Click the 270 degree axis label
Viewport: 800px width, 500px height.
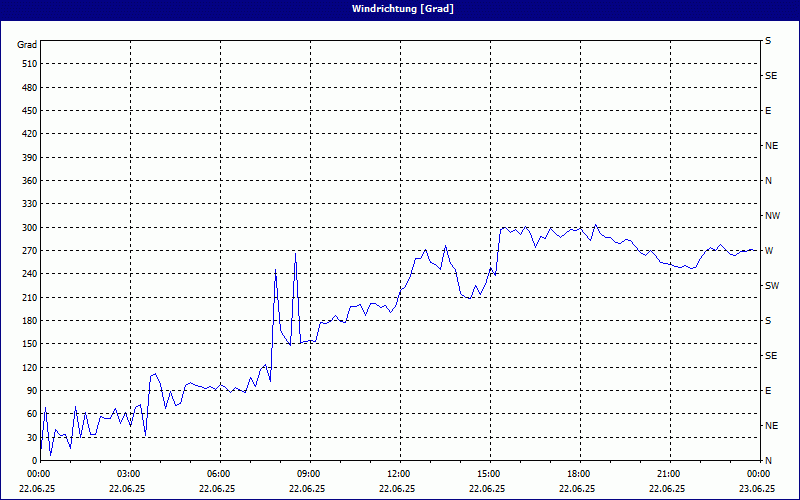click(30, 251)
